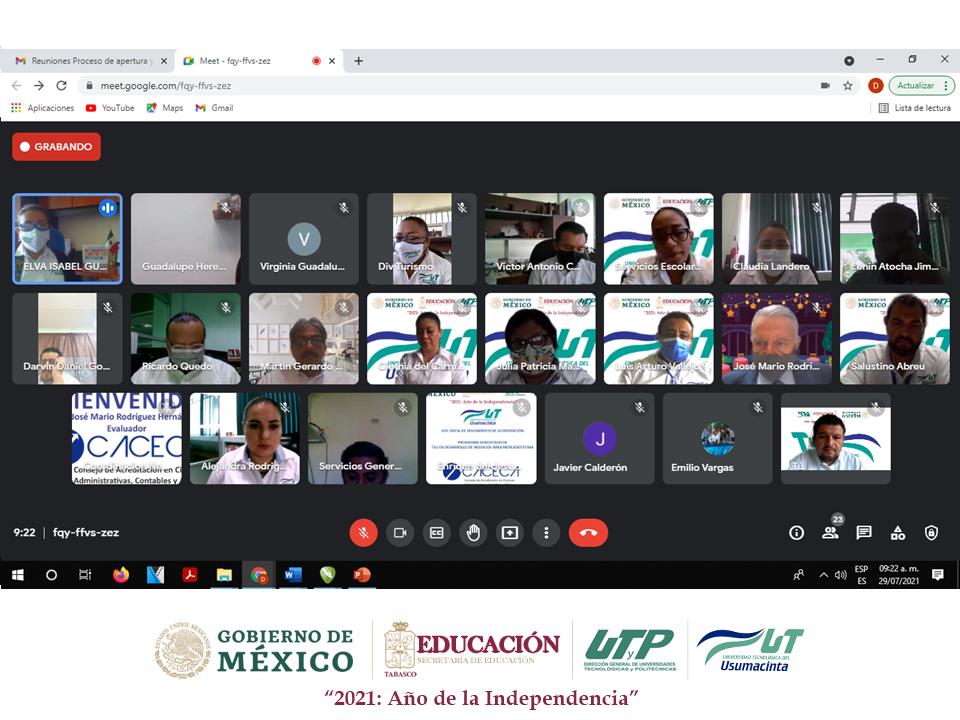Open the chat panel
This screenshot has width=960, height=720.
pyautogui.click(x=864, y=533)
